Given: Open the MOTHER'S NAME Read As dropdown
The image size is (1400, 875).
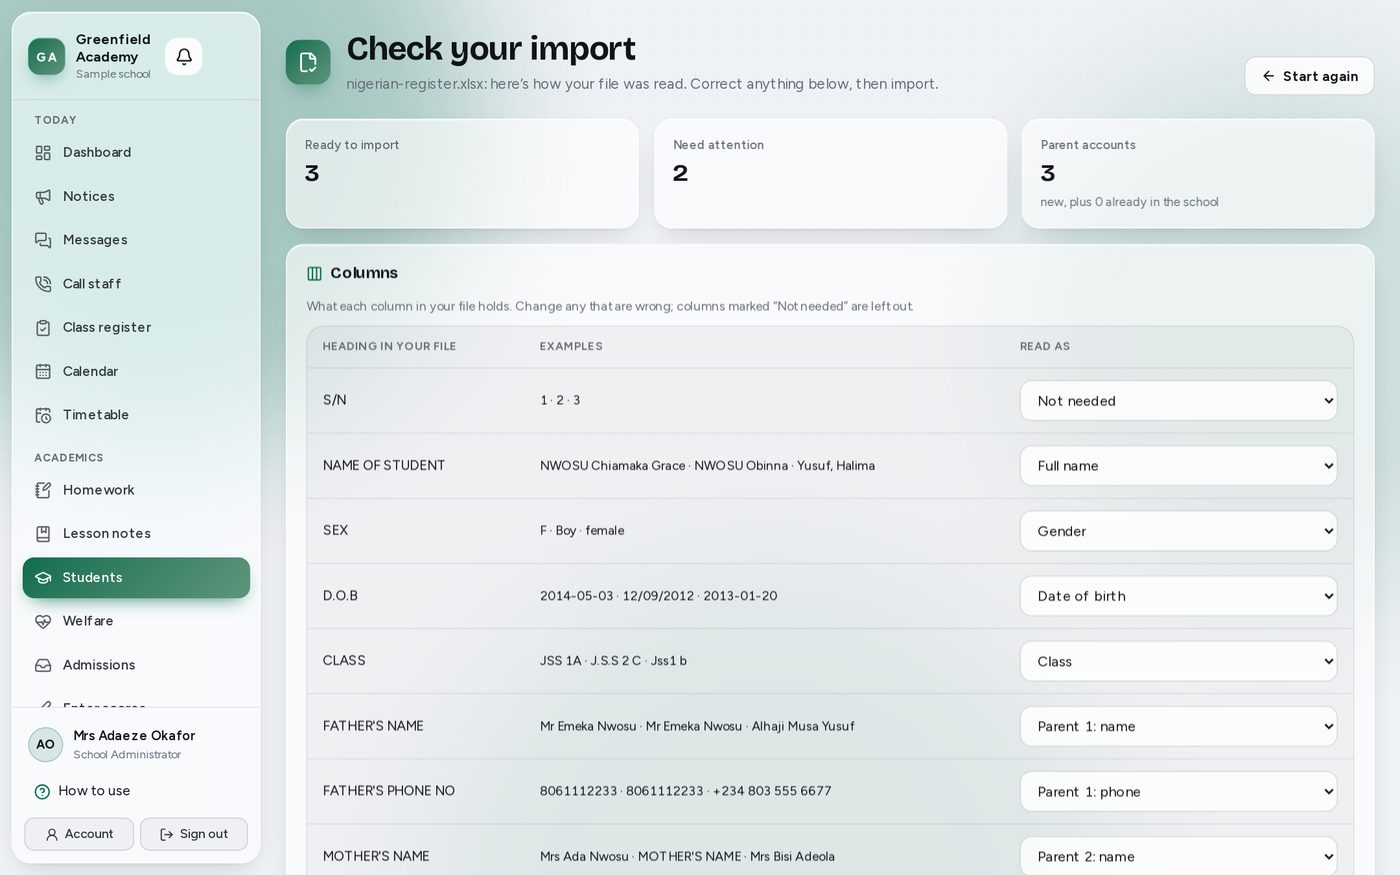Looking at the screenshot, I should coord(1178,857).
